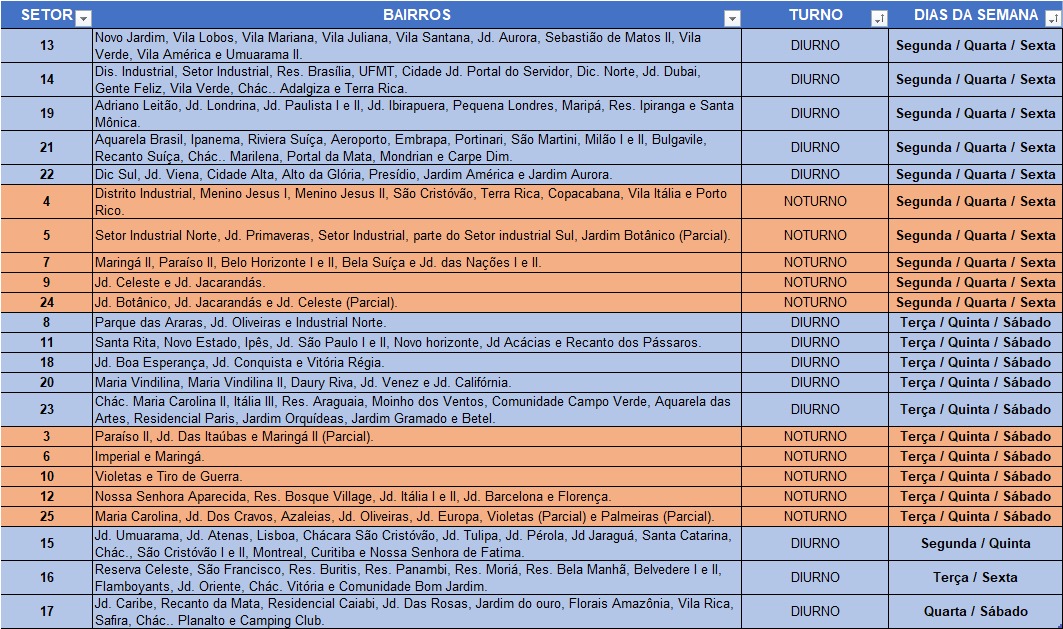This screenshot has height=629, width=1063.
Task: Select the Imperial e Maringá cell
Action: 416,457
